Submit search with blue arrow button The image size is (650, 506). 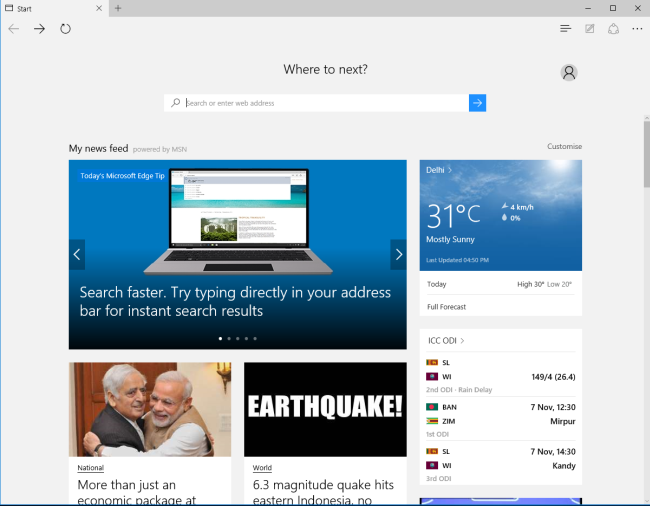point(478,103)
